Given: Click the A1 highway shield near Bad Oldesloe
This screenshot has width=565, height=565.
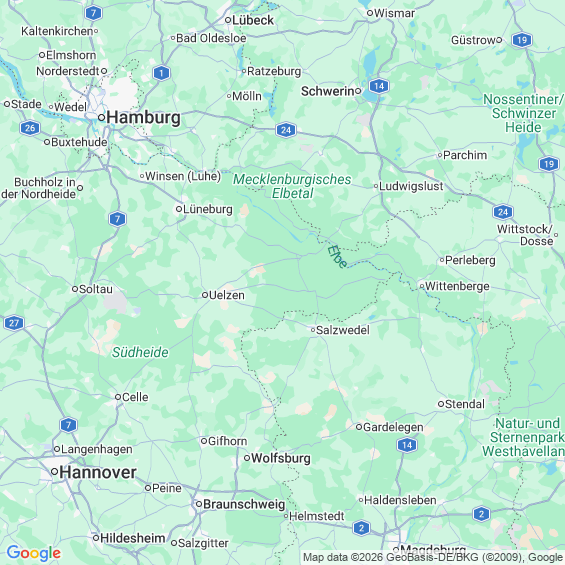Looking at the screenshot, I should (x=161, y=73).
